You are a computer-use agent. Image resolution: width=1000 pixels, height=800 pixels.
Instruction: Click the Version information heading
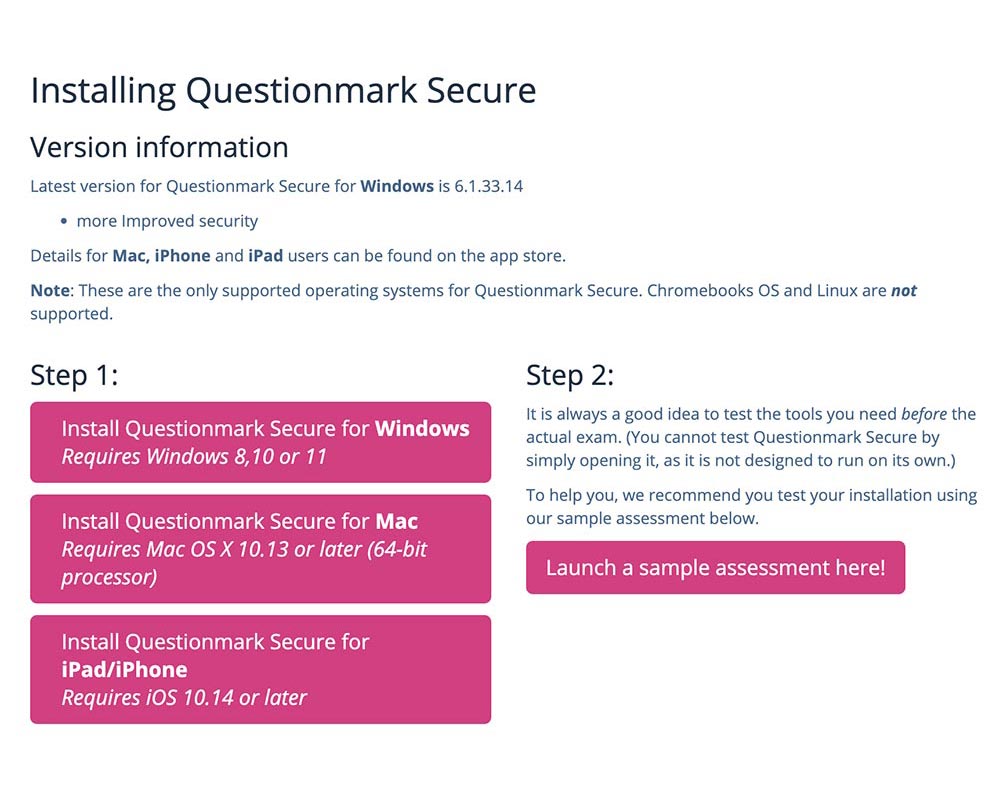pyautogui.click(x=159, y=147)
